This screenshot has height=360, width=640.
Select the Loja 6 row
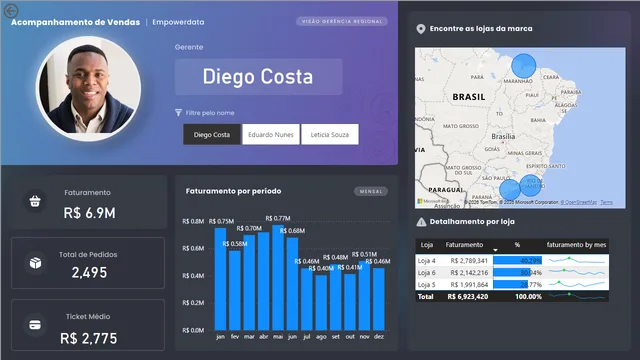click(512, 272)
